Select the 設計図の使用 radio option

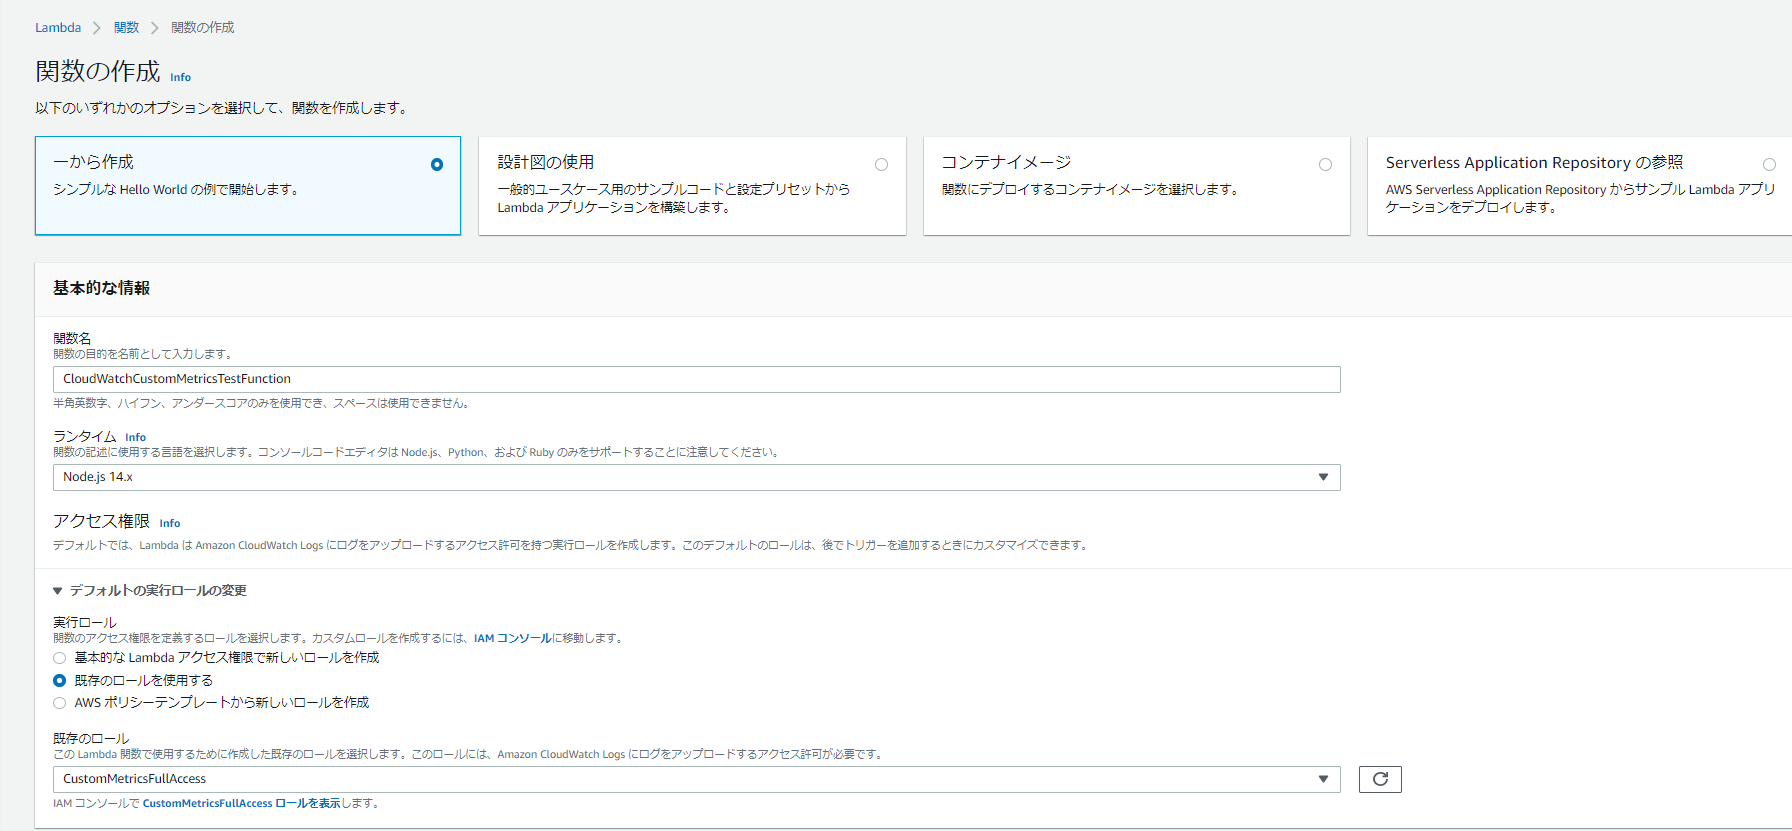[881, 164]
